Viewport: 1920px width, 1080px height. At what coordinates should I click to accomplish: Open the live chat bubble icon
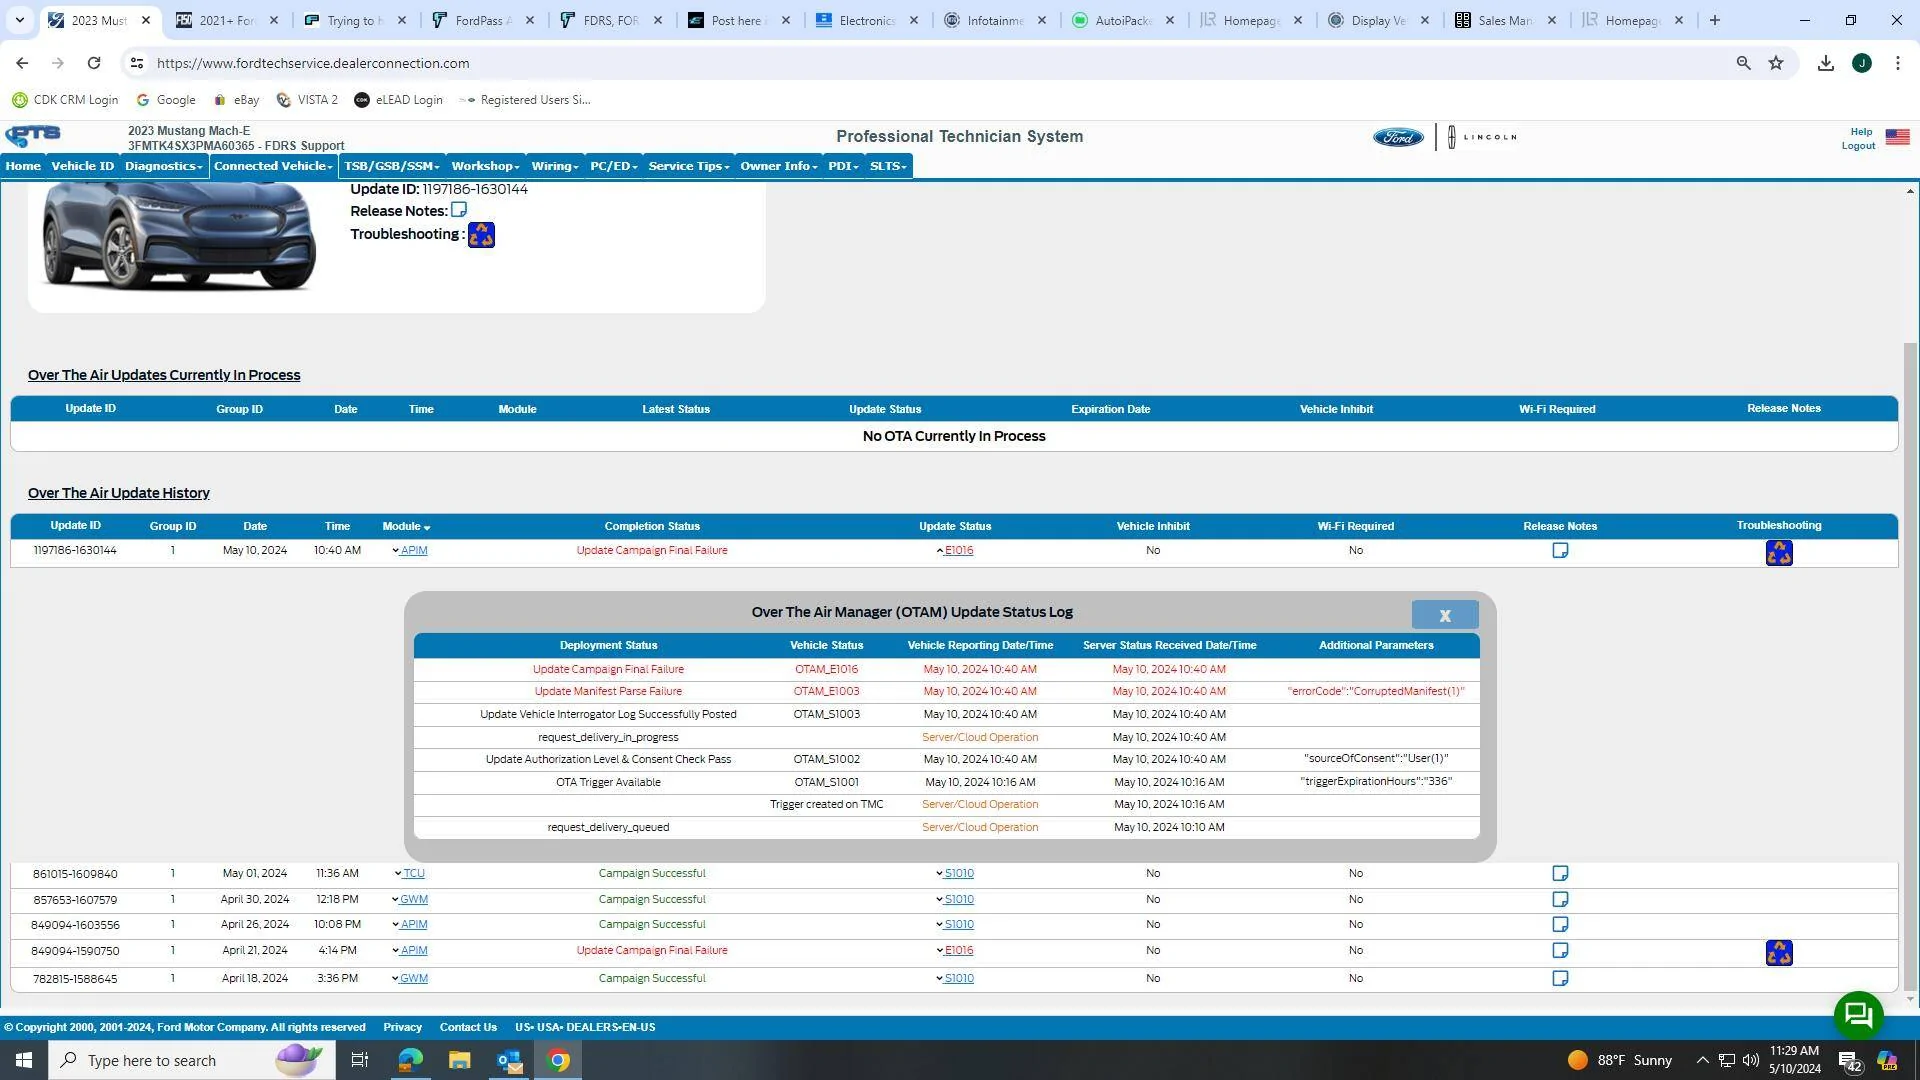[1859, 1016]
